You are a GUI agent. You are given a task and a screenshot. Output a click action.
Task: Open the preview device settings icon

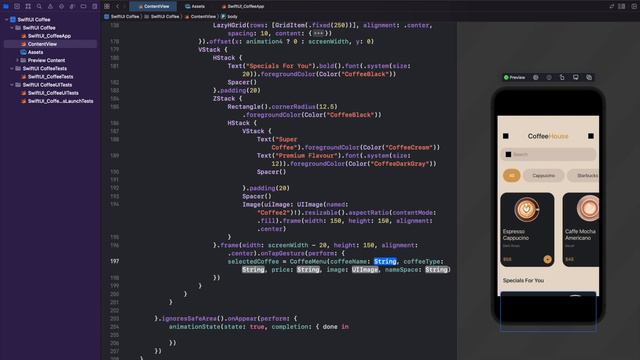point(576,77)
